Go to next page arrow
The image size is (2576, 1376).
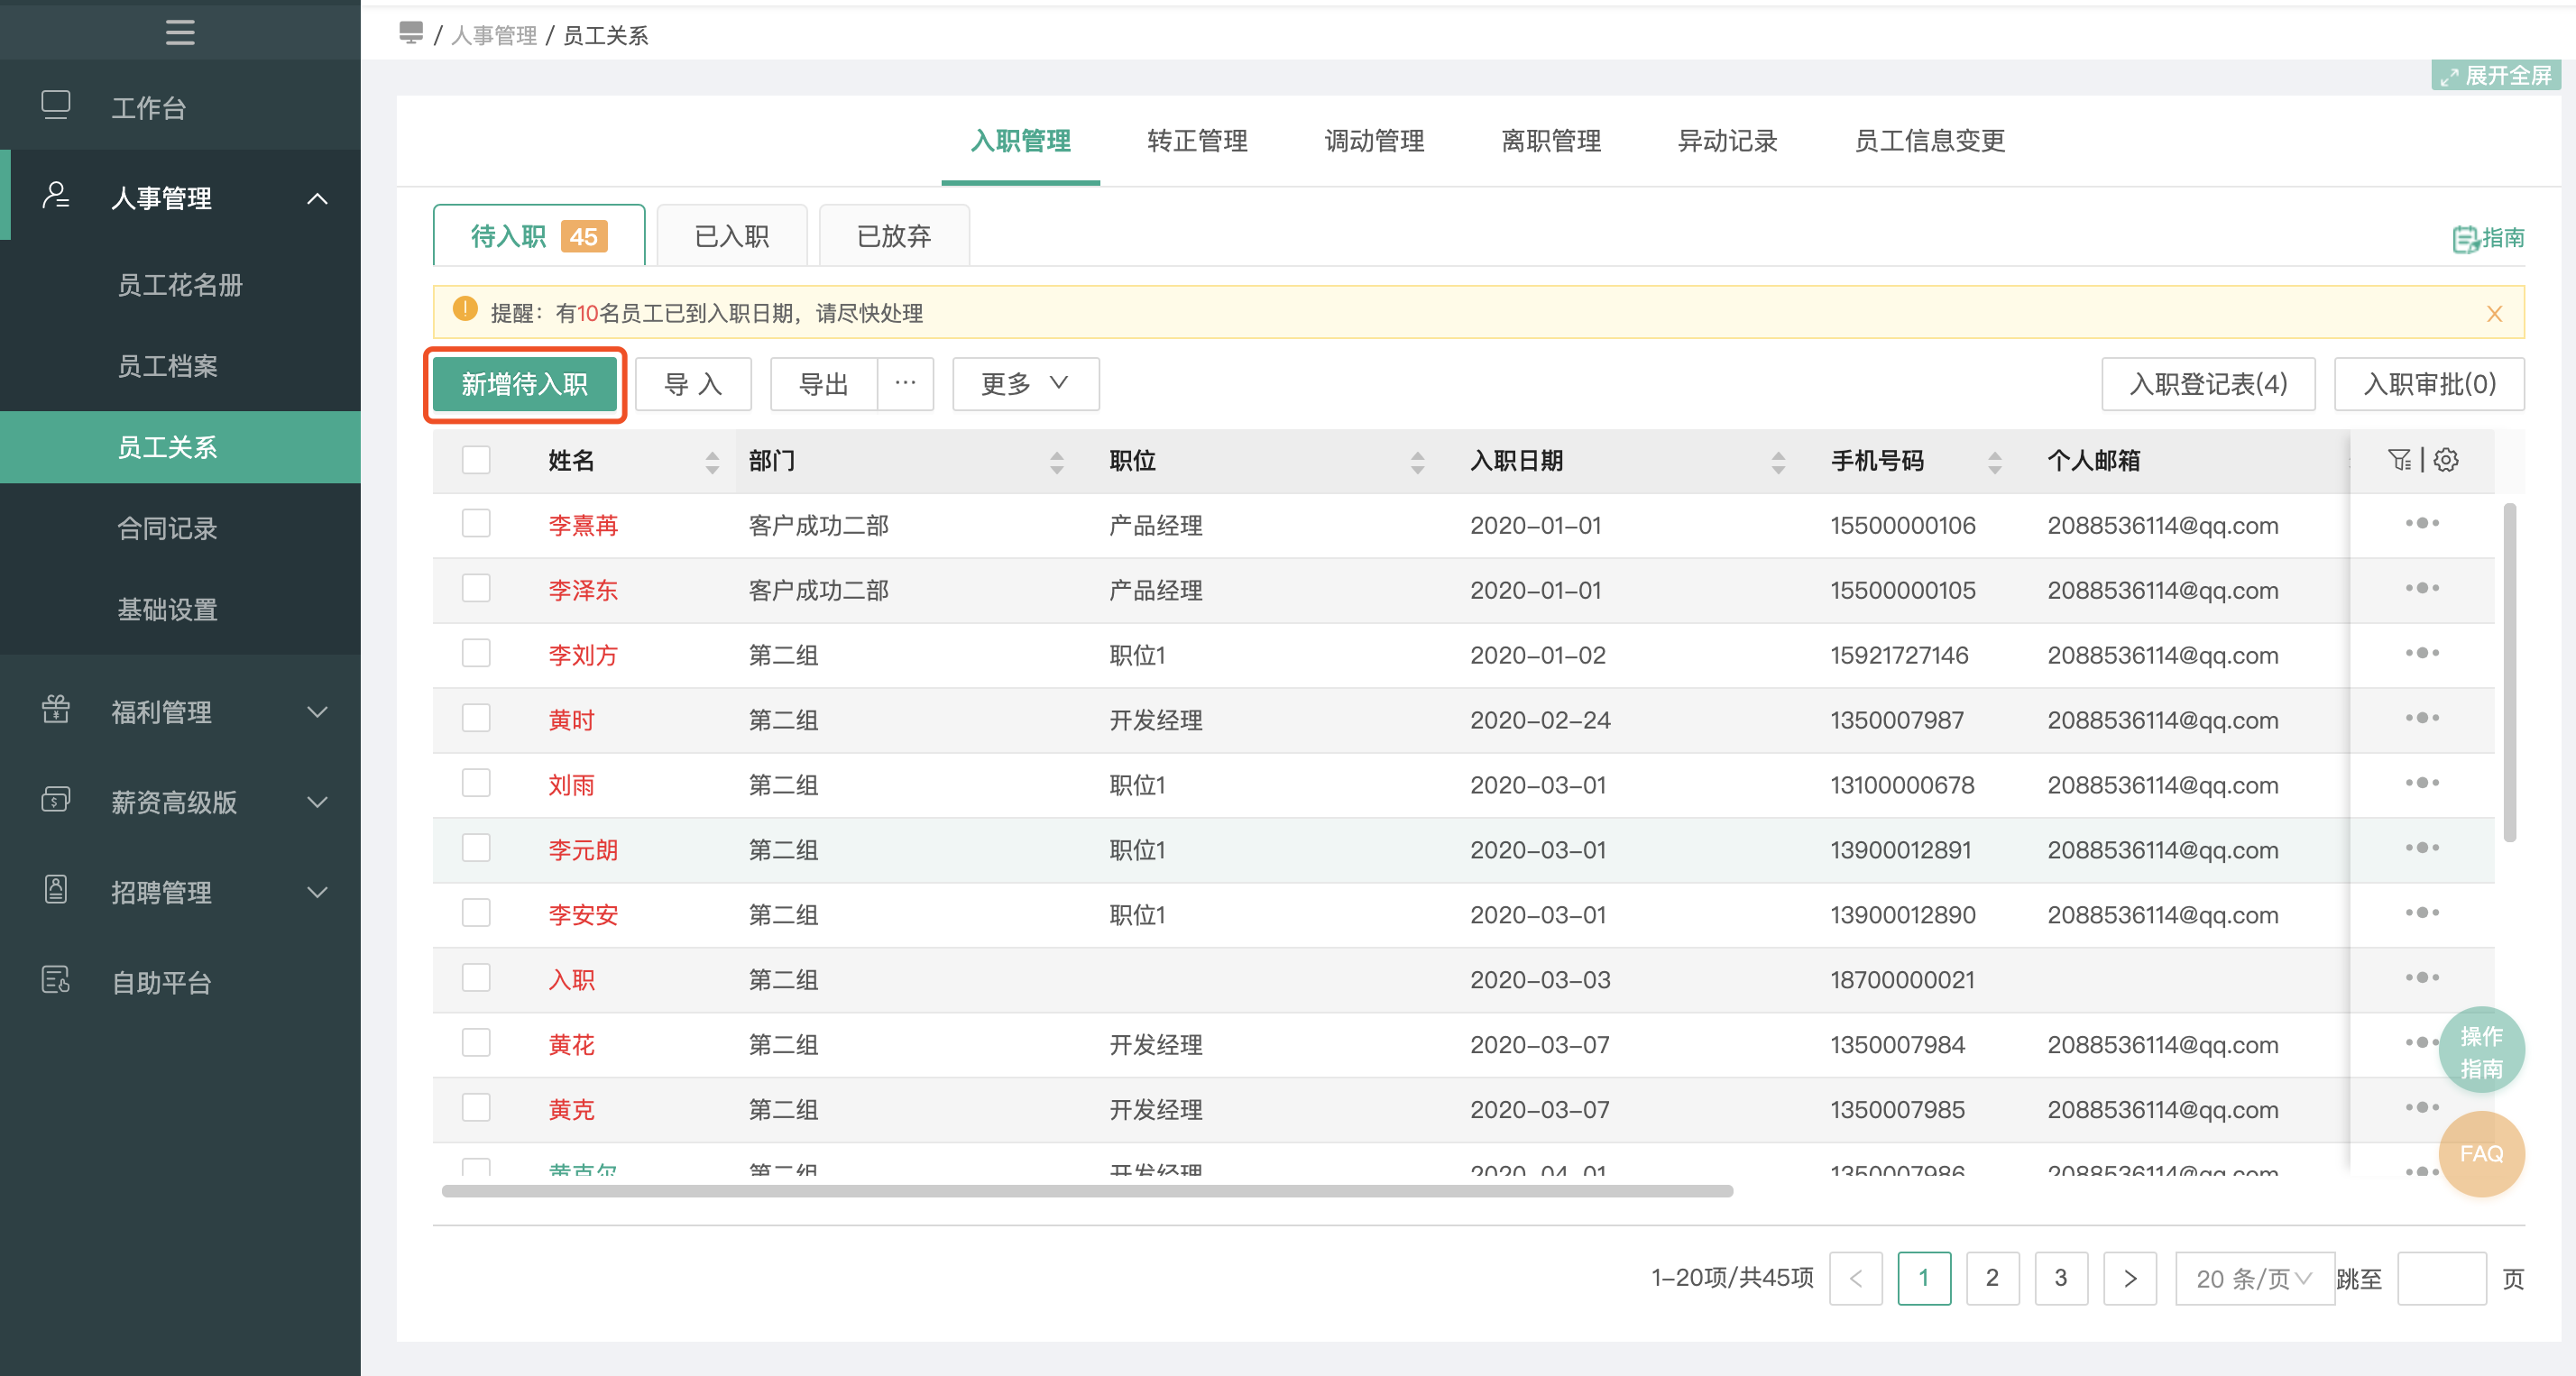(x=2129, y=1278)
